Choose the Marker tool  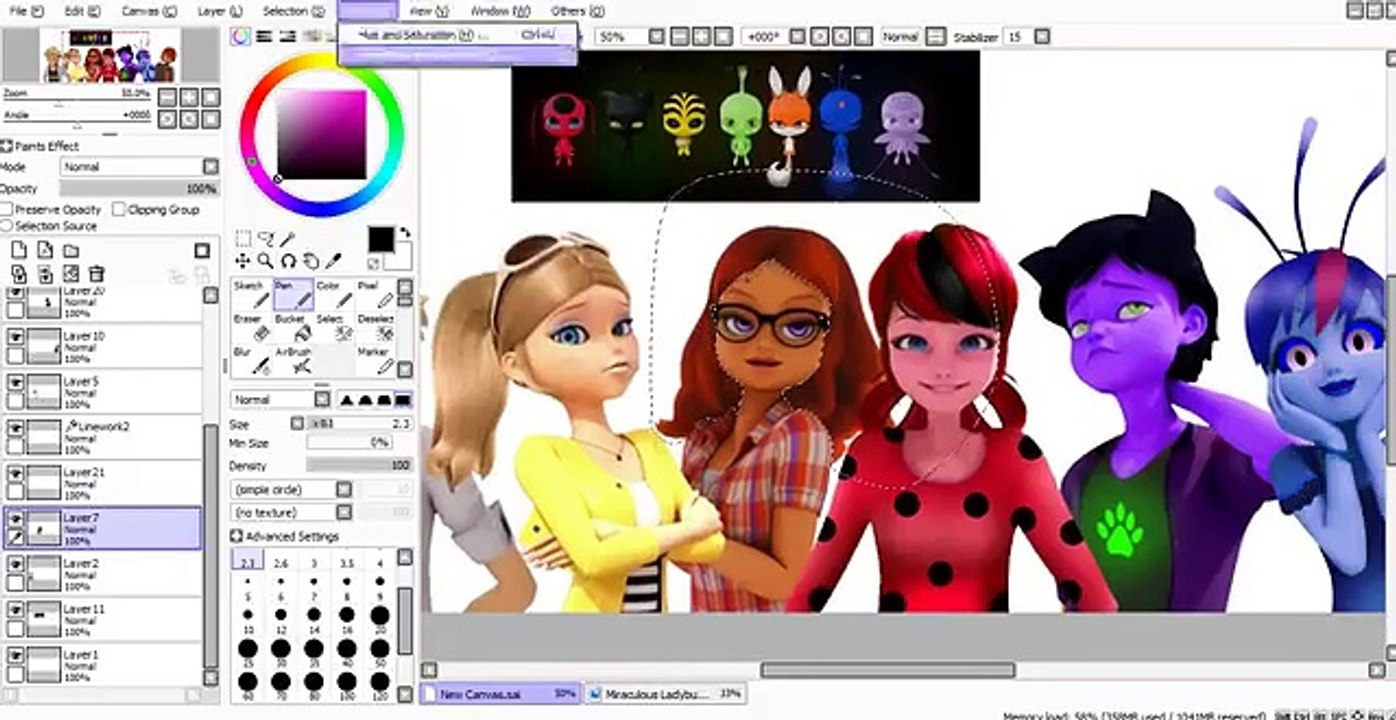pos(375,361)
